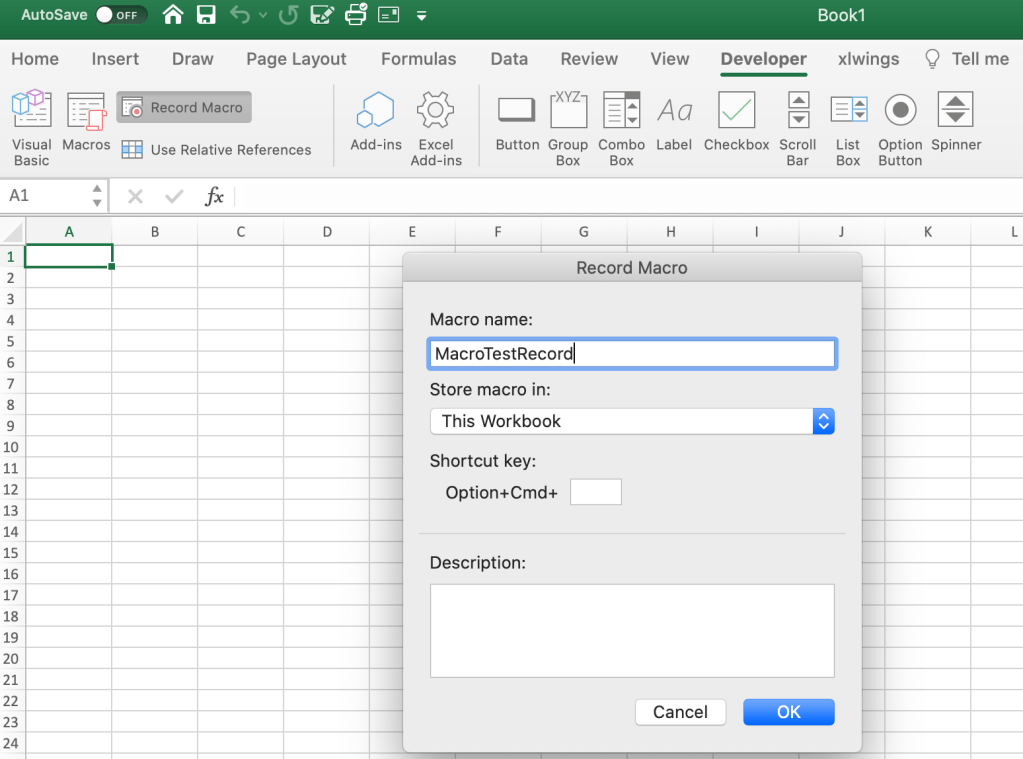The image size is (1023, 759).
Task: Open the Undo history dropdown arrow
Action: [x=263, y=16]
